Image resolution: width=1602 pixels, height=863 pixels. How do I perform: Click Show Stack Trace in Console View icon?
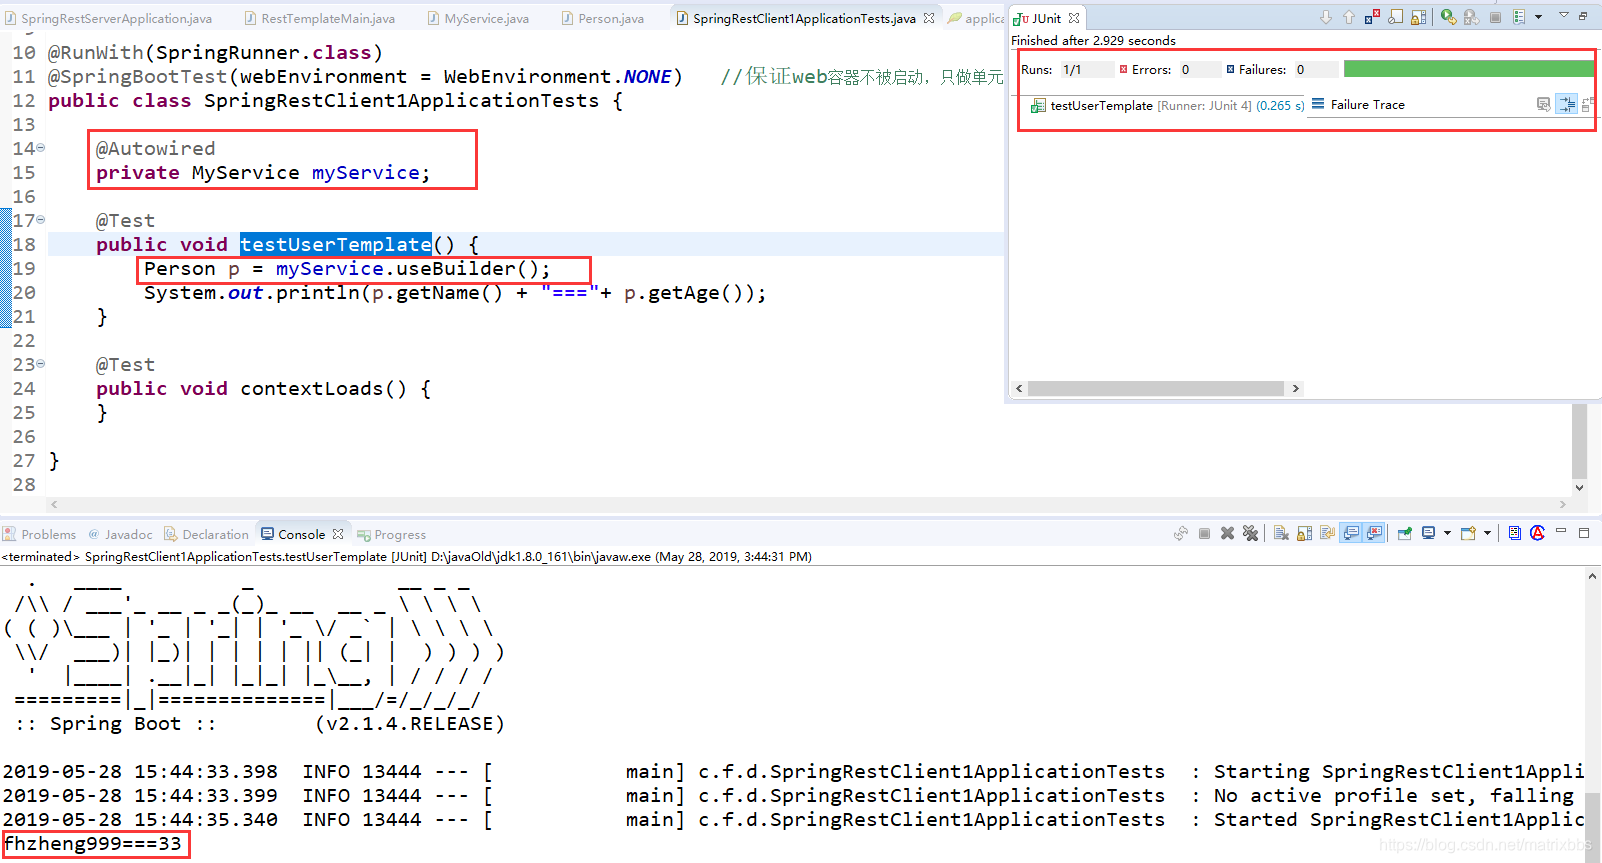coord(1543,104)
